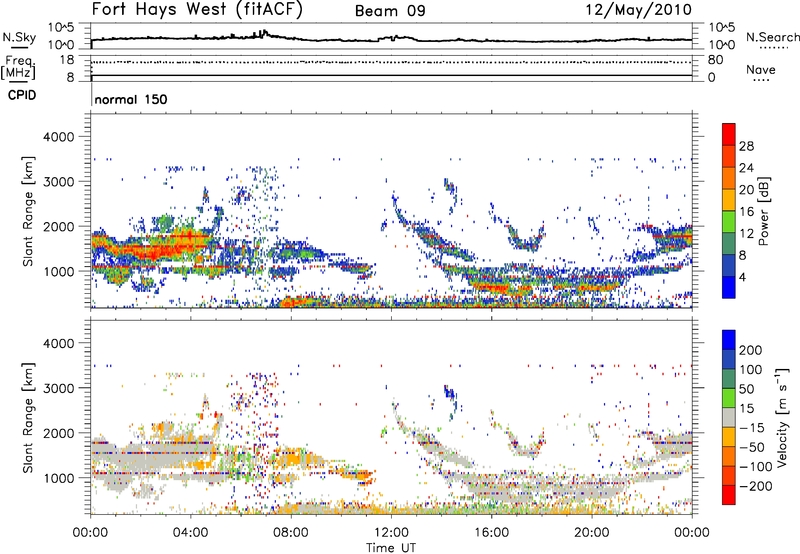Click the '4000' tick of the power panel
The image size is (800, 554).
59,137
